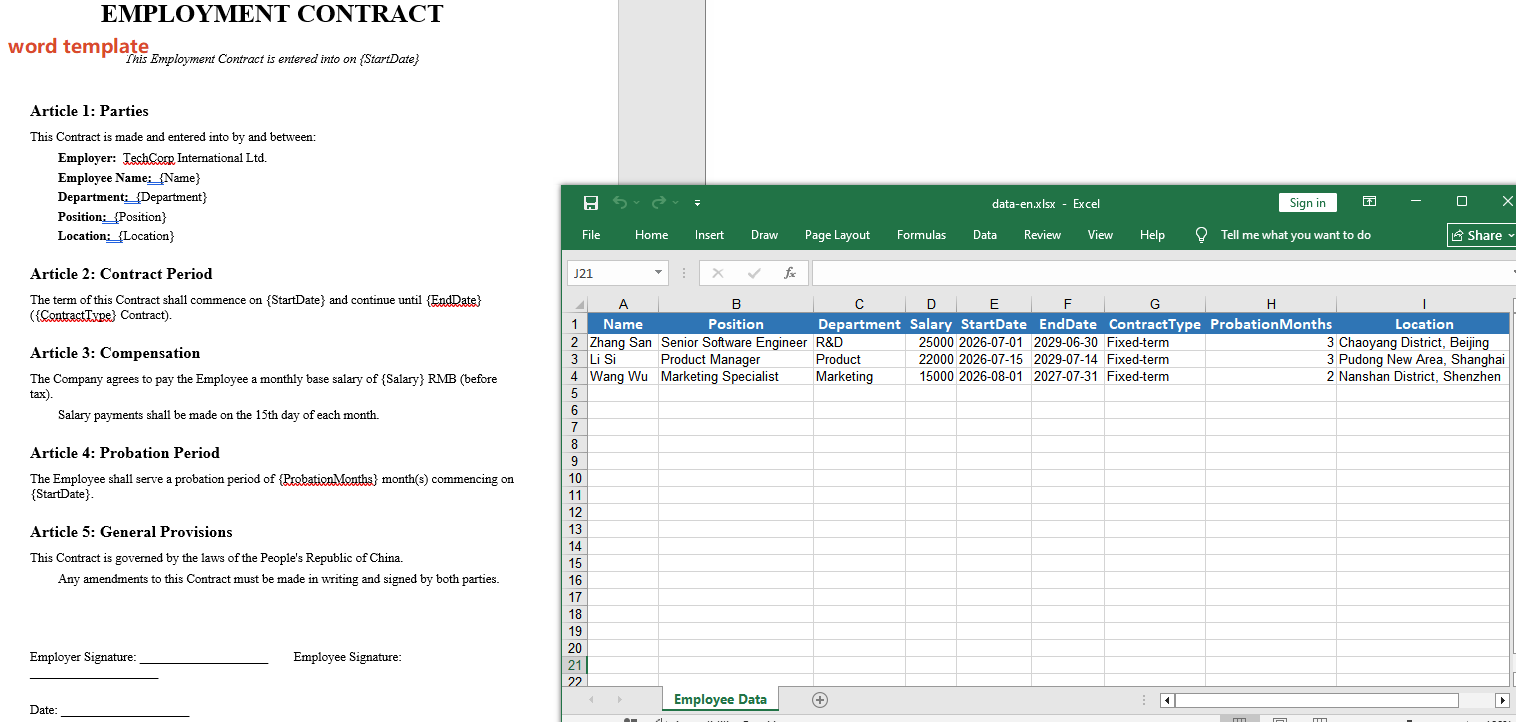Click {Name} placeholder in Word template

[x=180, y=178]
